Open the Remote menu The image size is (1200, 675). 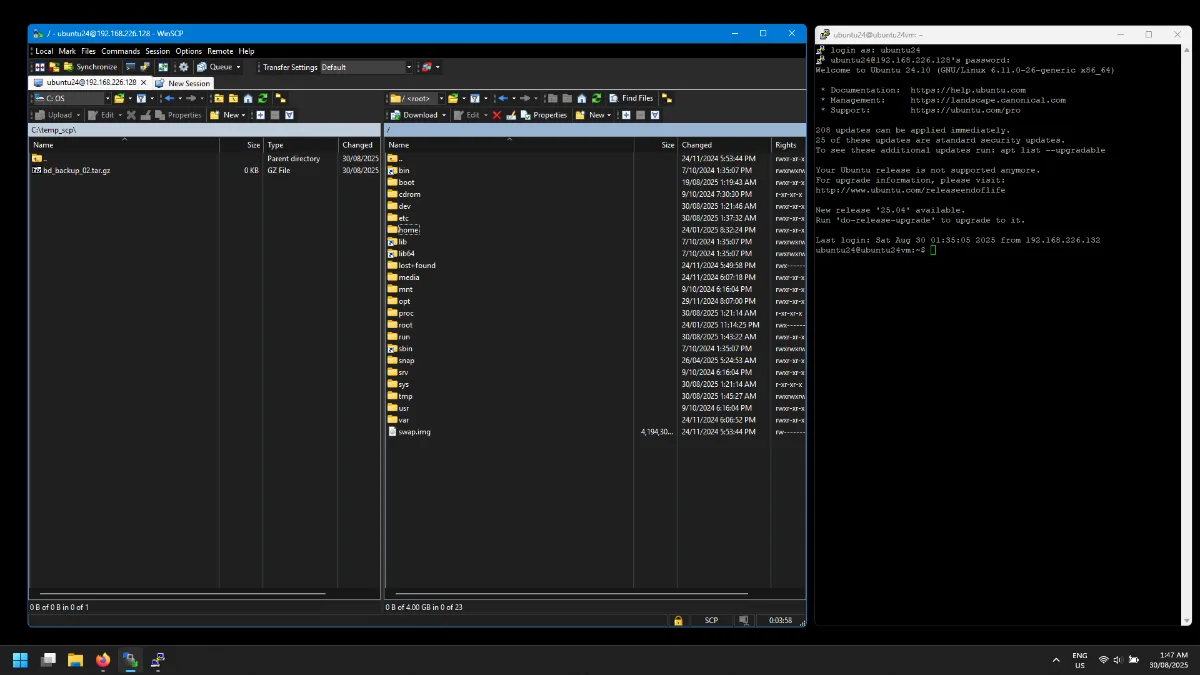pyautogui.click(x=220, y=51)
